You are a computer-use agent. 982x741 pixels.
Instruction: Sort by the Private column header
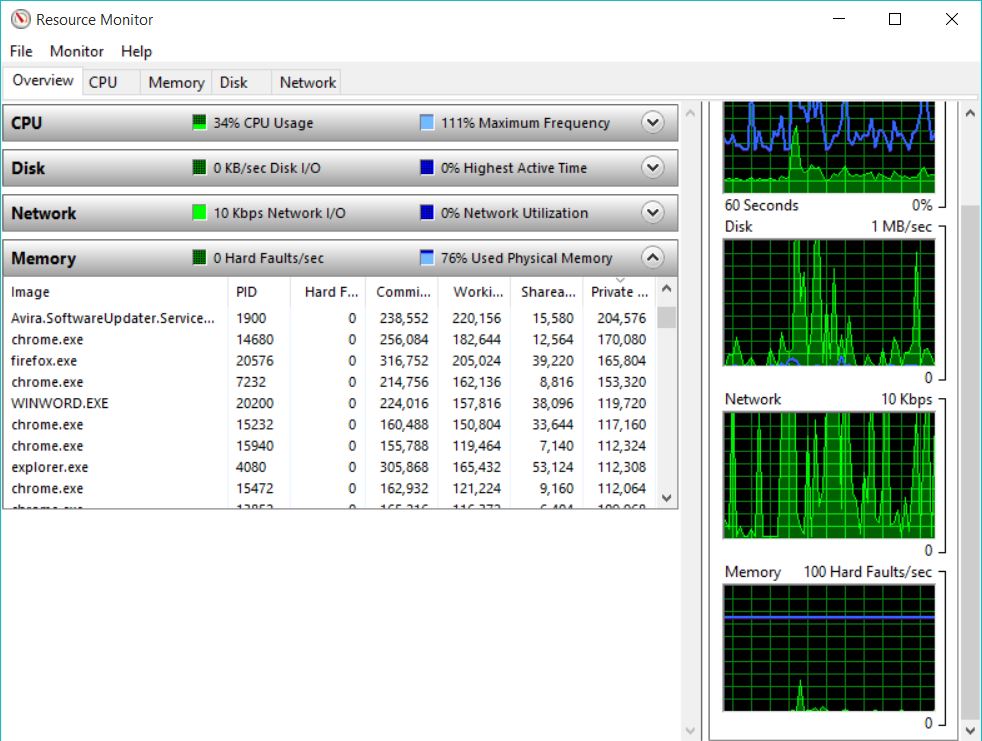619,292
